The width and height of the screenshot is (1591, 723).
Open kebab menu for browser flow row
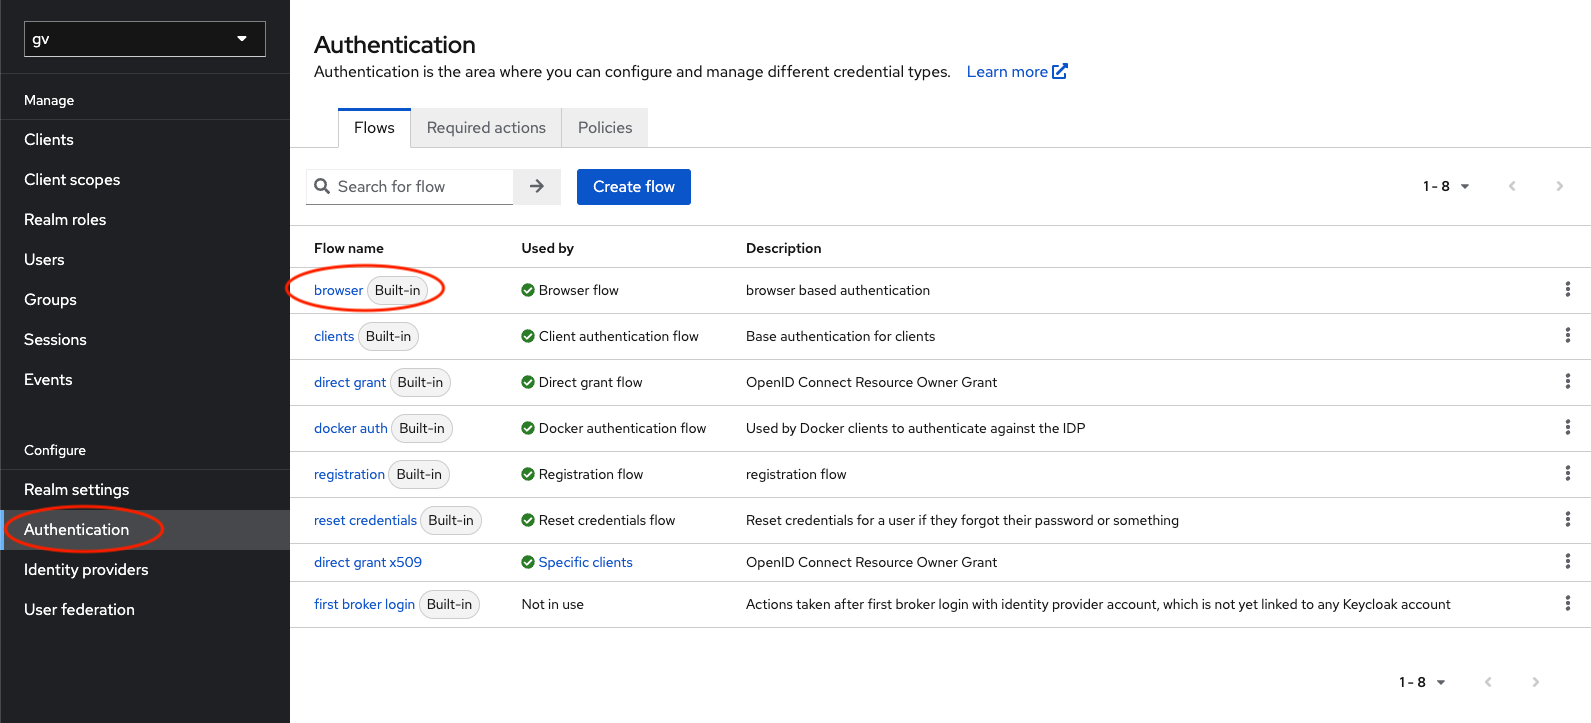coord(1567,290)
